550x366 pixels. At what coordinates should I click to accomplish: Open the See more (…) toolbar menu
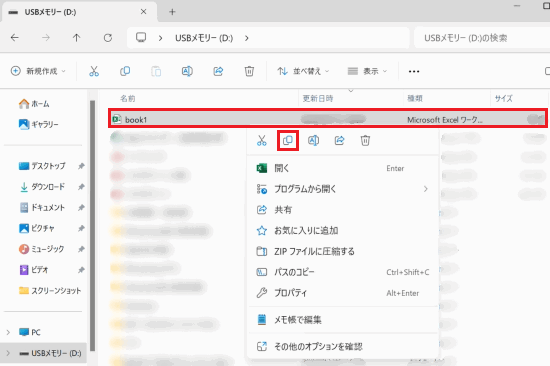point(414,71)
